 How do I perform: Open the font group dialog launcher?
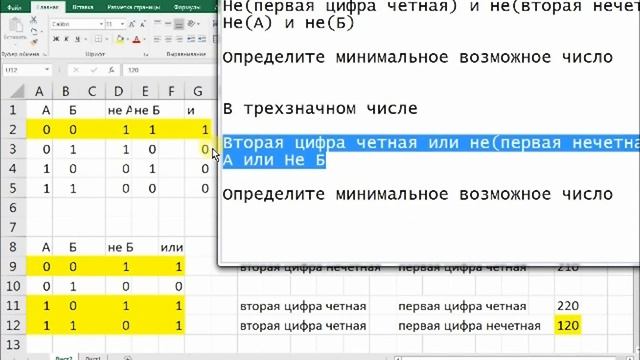[146, 54]
